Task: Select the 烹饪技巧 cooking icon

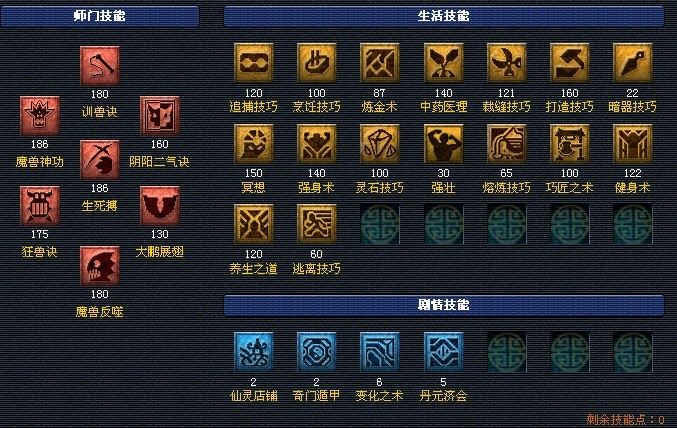Action: 316,63
